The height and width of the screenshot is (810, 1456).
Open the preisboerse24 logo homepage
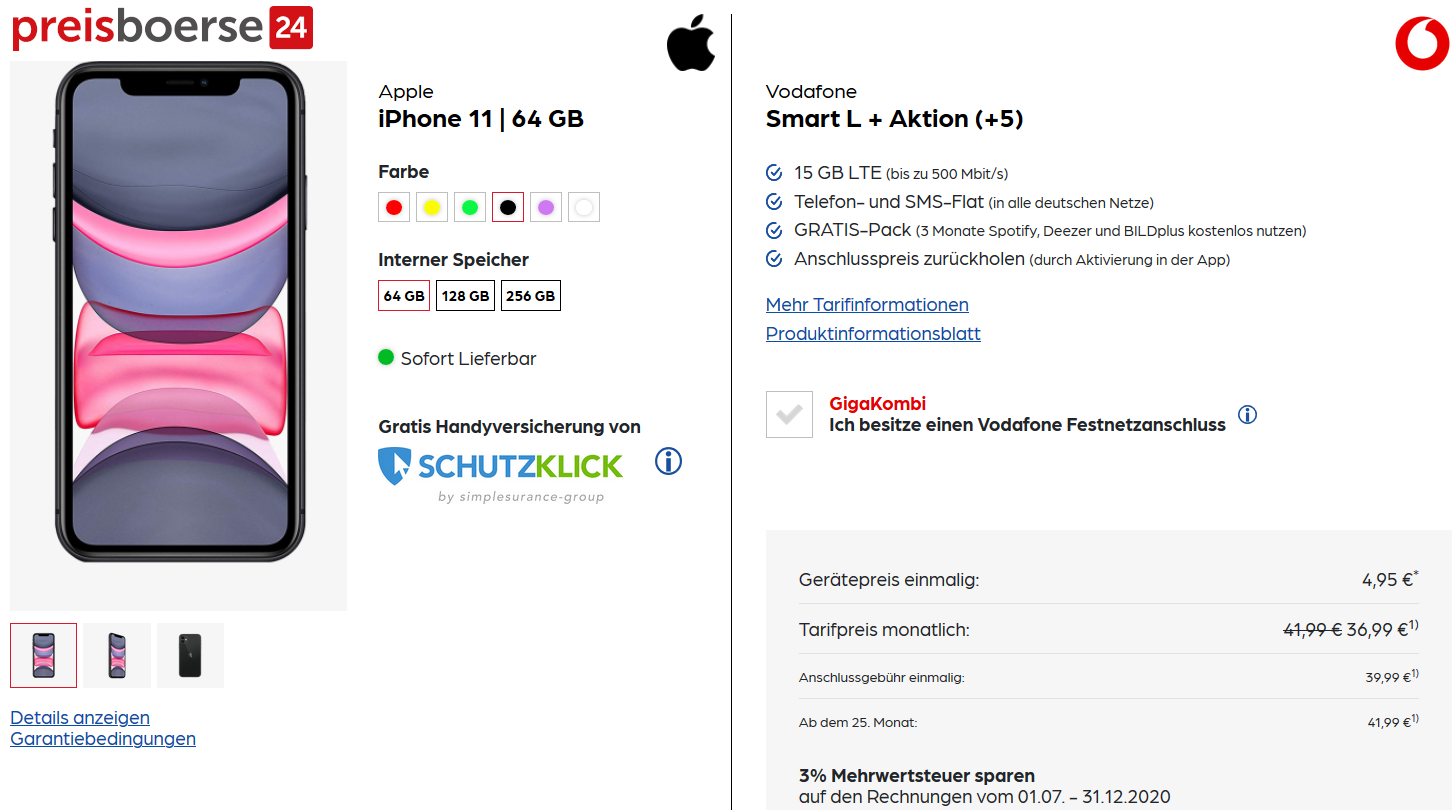(162, 27)
